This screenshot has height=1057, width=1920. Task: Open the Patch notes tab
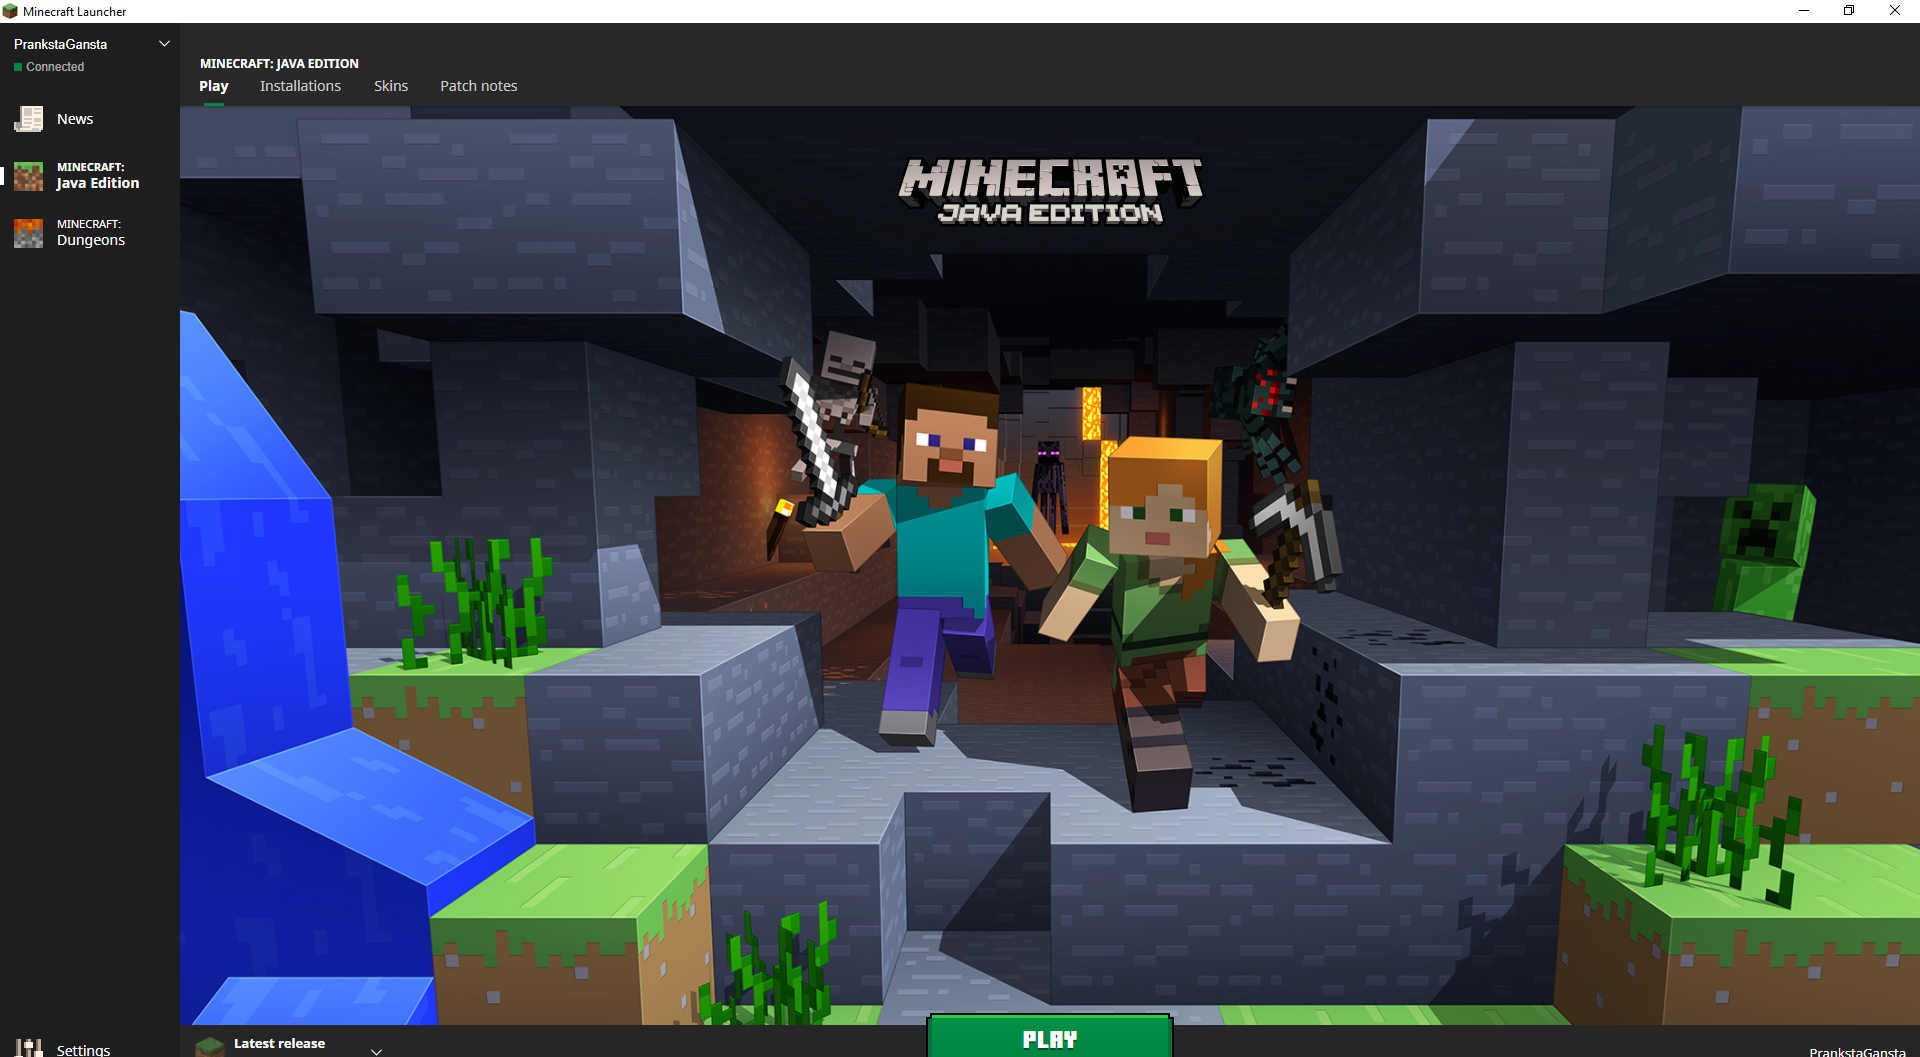click(x=479, y=86)
